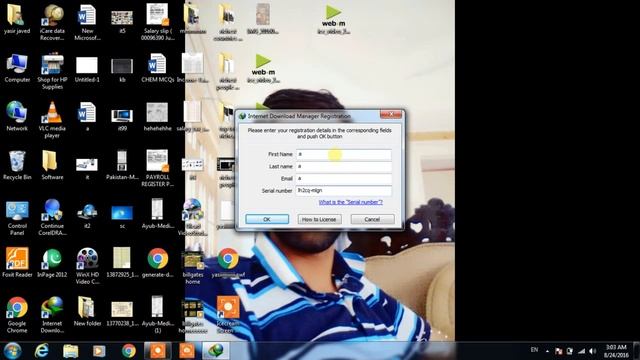
Task: Click the EN language indicator
Action: coord(534,350)
